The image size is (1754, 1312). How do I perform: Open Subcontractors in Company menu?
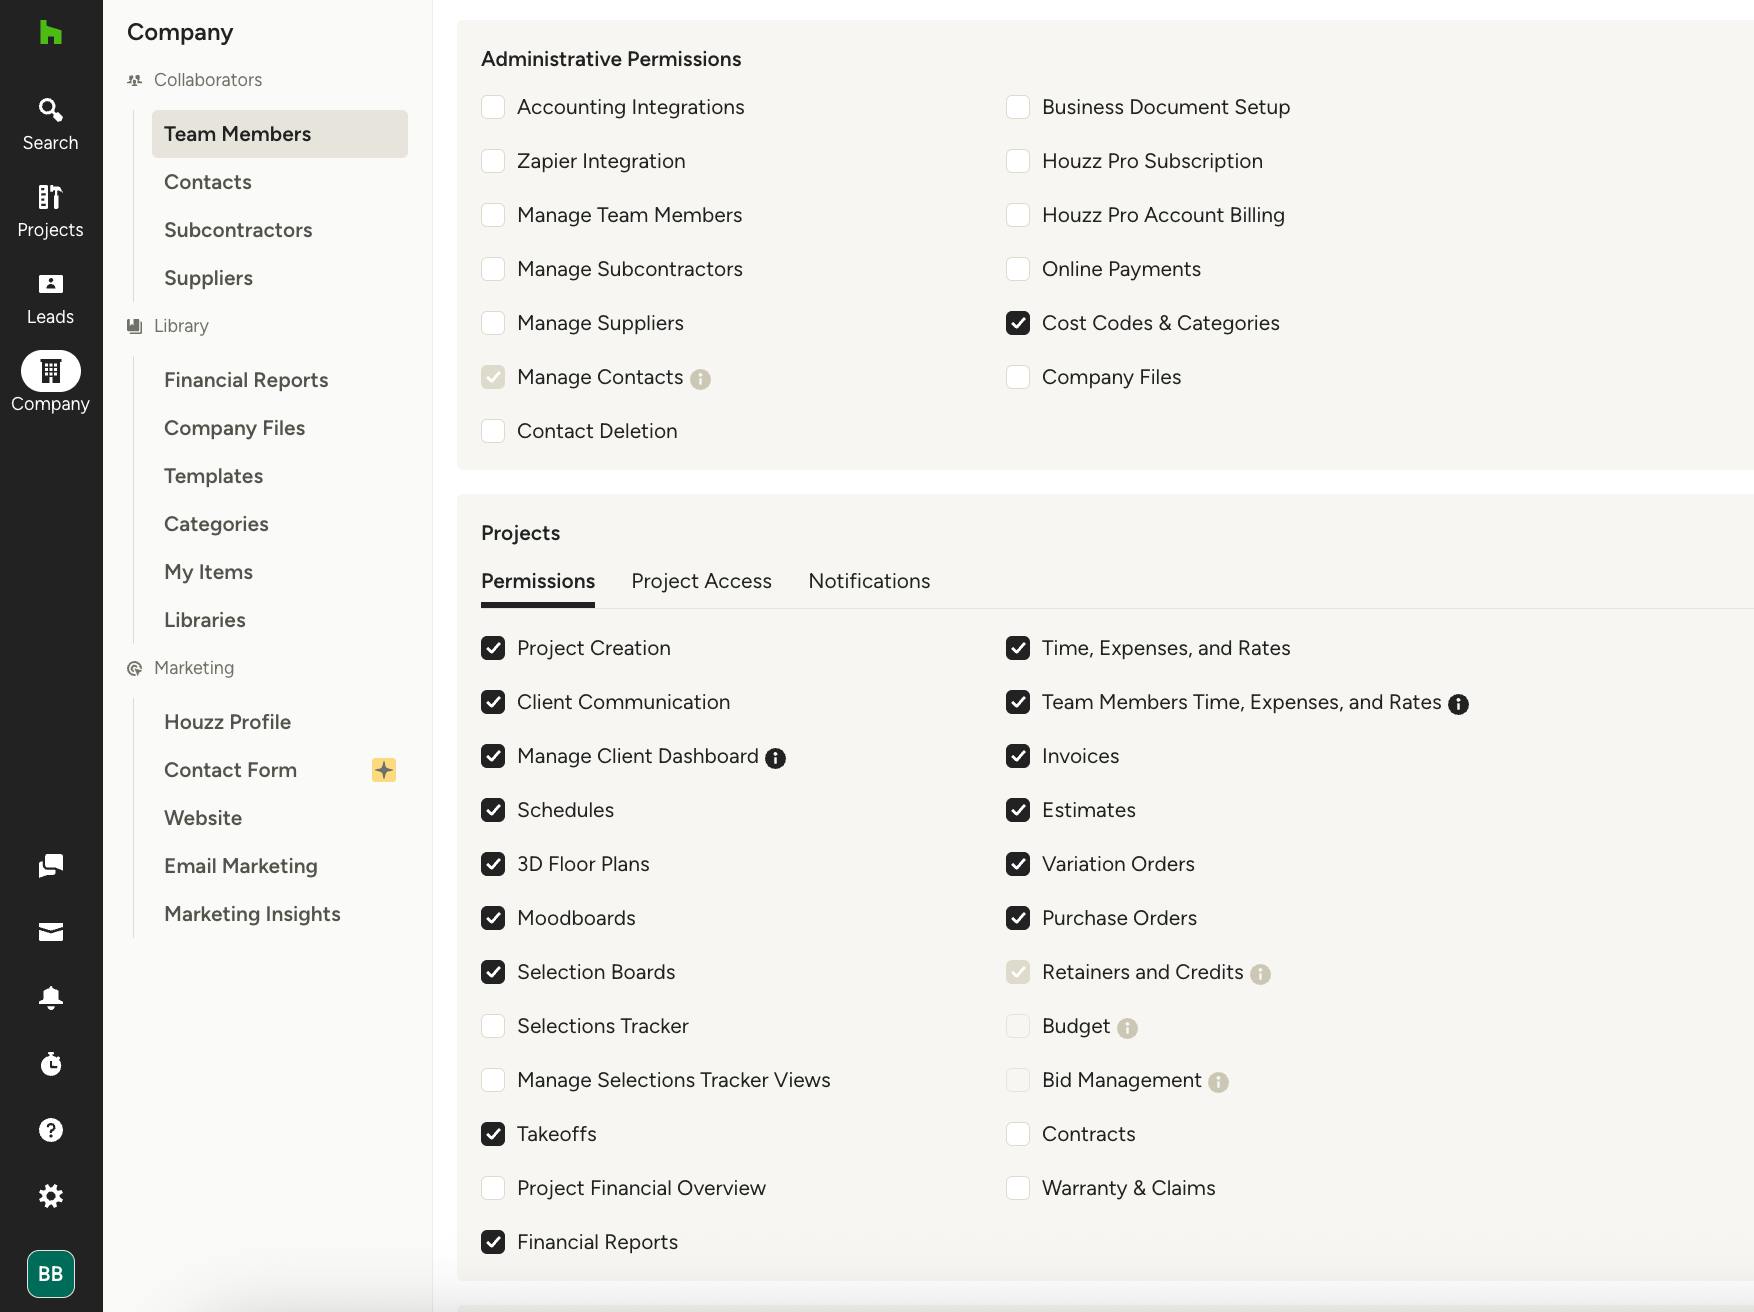click(x=238, y=230)
